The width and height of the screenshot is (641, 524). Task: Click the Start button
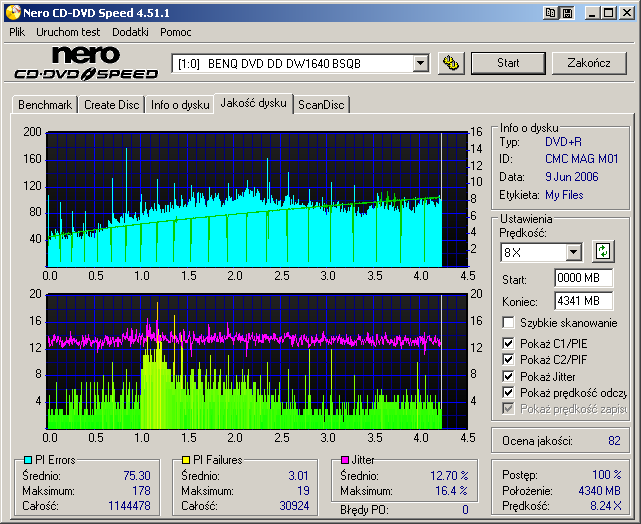pyautogui.click(x=508, y=63)
